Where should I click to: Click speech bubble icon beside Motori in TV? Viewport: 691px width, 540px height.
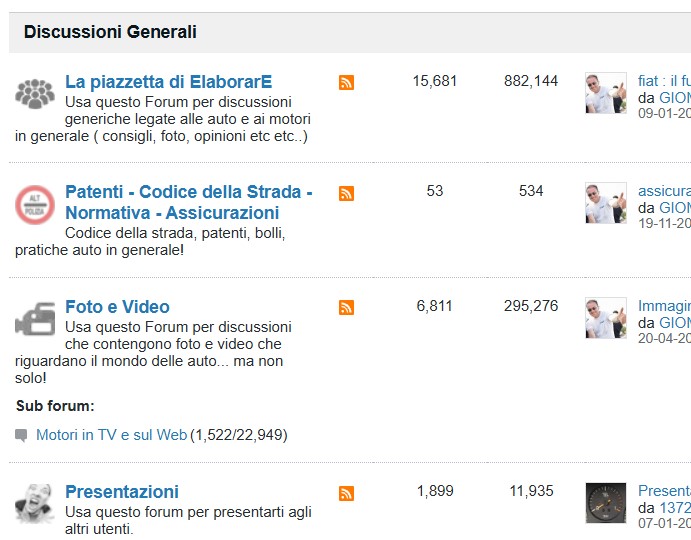21,435
